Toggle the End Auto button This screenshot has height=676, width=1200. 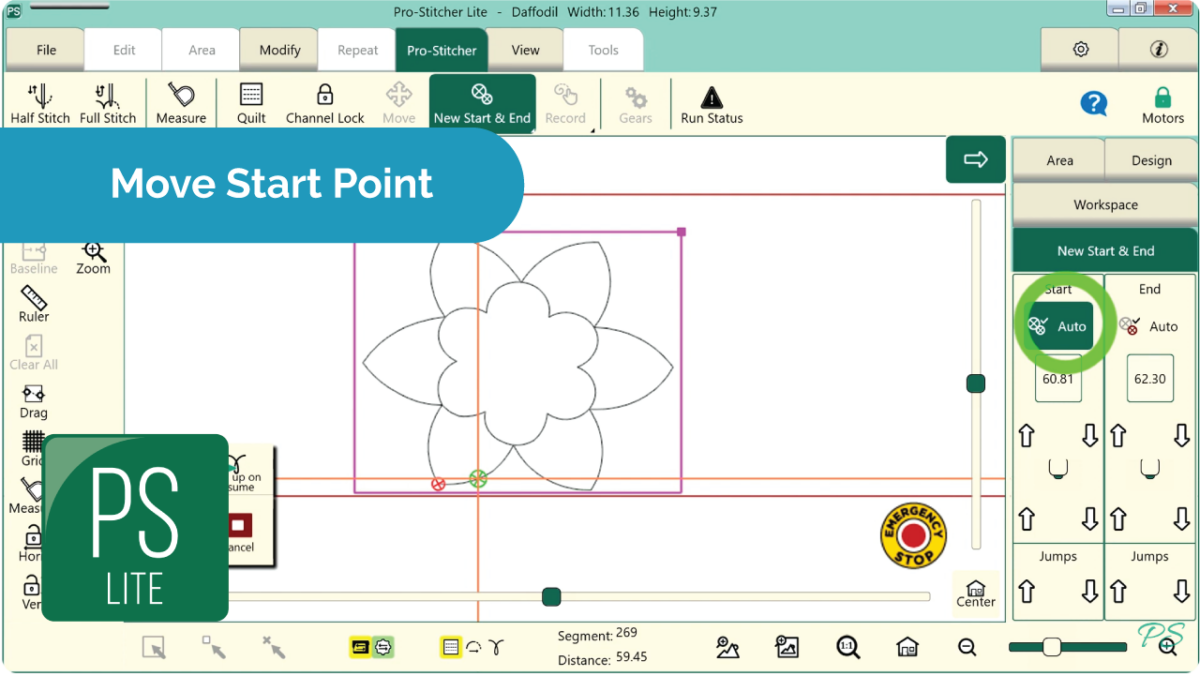click(x=1150, y=326)
